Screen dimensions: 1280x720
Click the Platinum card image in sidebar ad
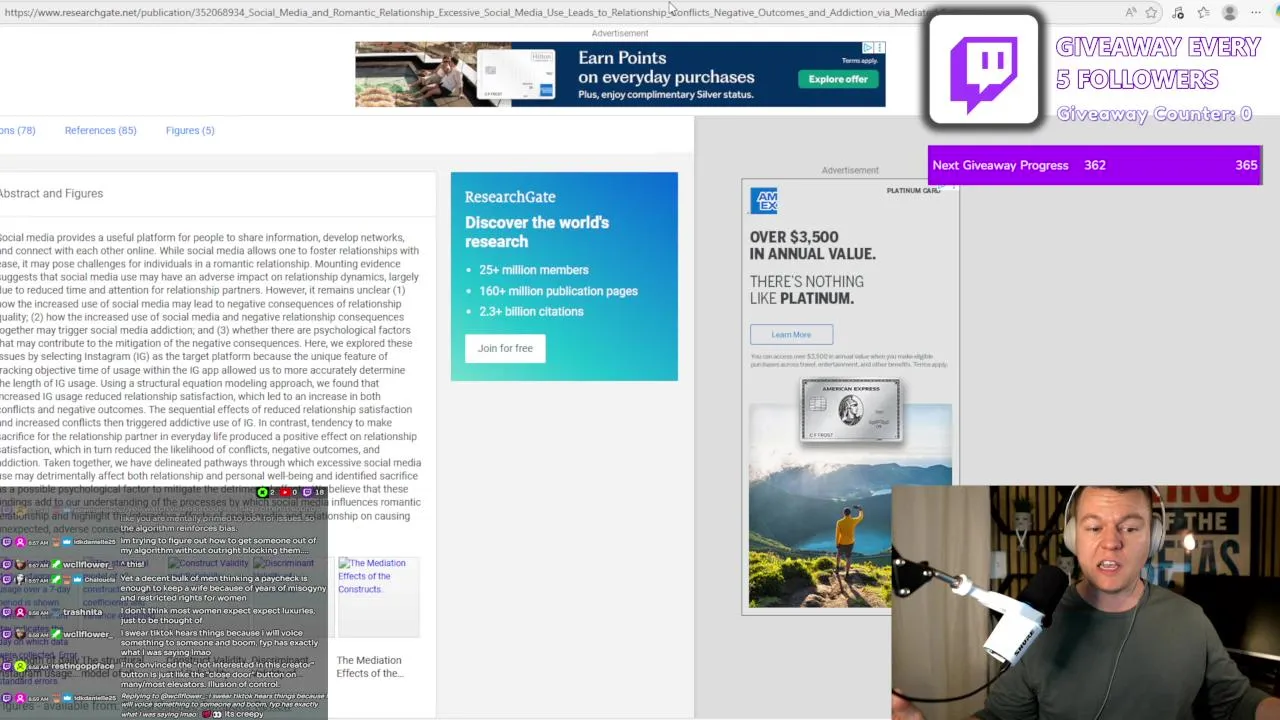tap(850, 410)
